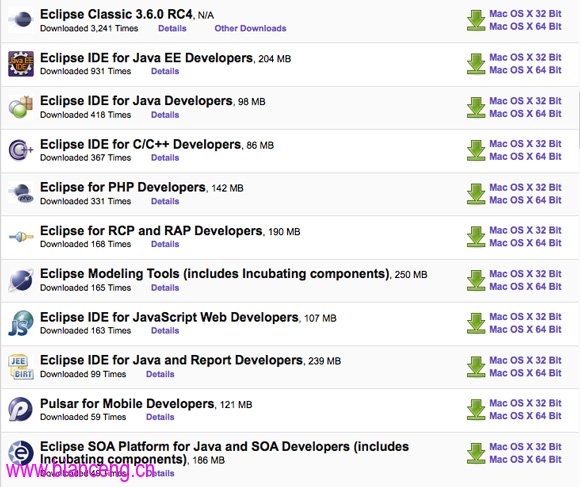This screenshot has height=487, width=580.
Task: Click the JavaScript Web Developers JS icon
Action: [21, 323]
